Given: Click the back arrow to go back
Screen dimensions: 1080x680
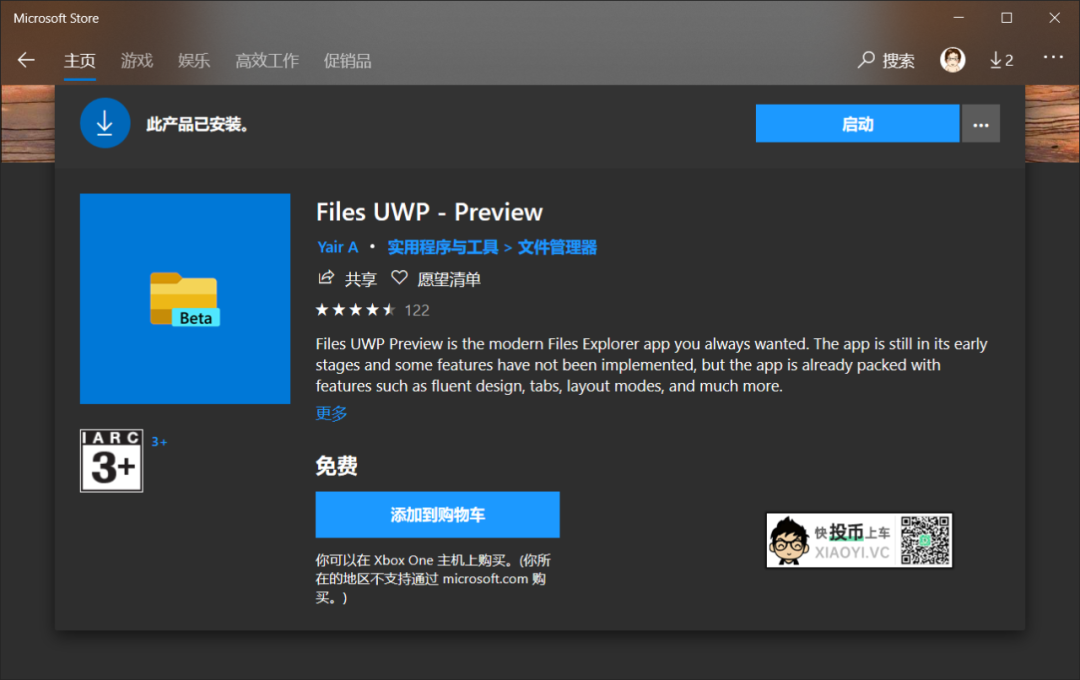Looking at the screenshot, I should pos(25,60).
